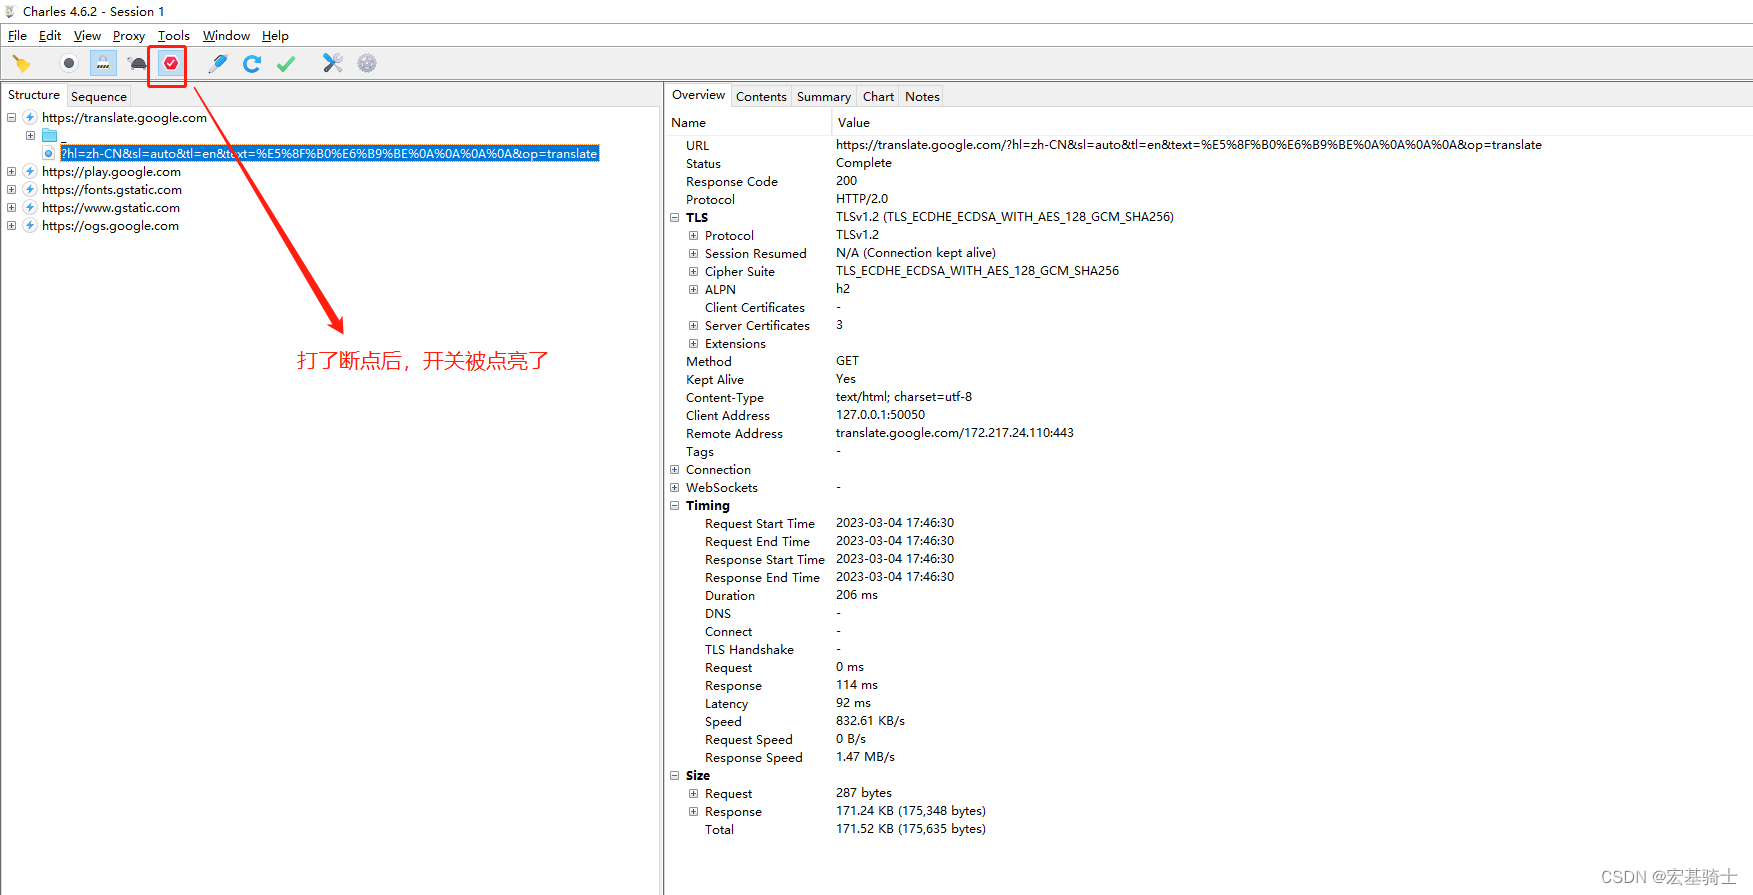
Task: Open the Proxy menu
Action: coord(129,36)
